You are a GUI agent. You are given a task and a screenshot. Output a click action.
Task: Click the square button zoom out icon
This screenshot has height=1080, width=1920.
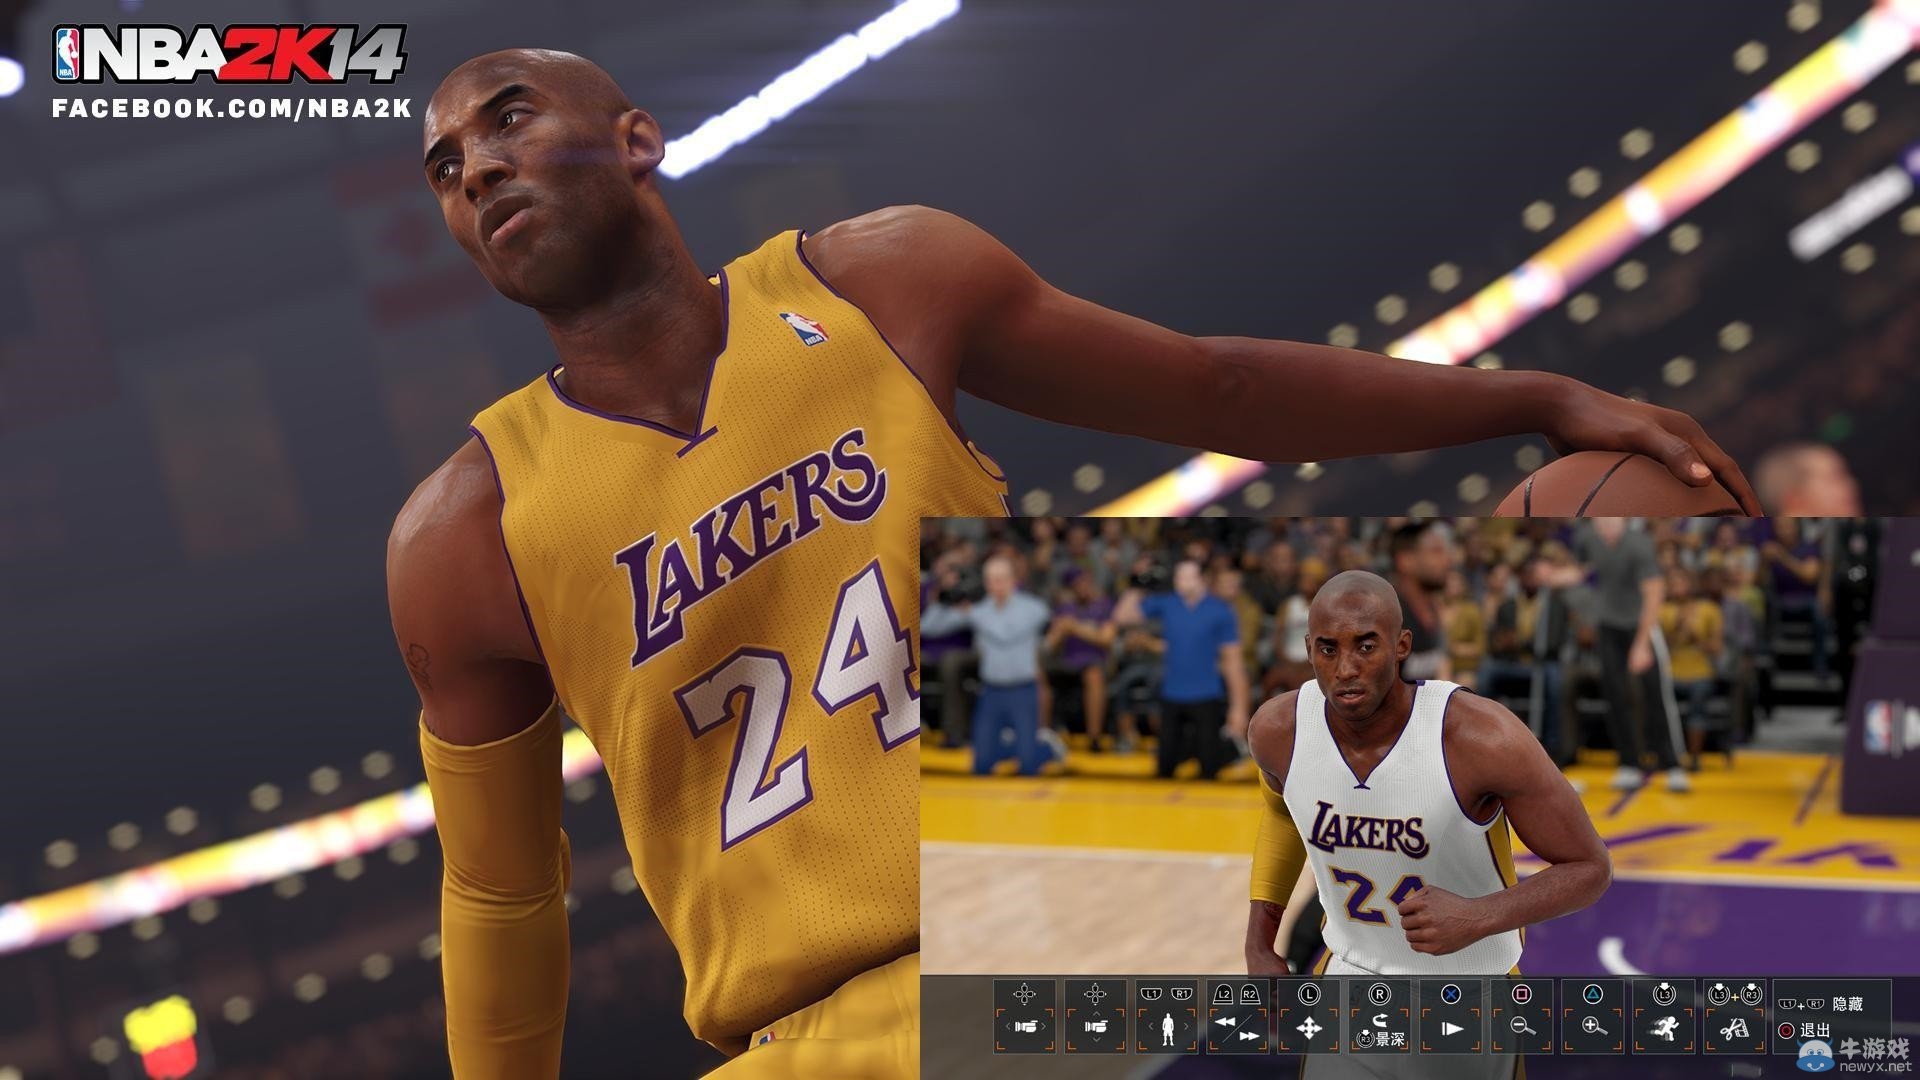[x=1521, y=1016]
